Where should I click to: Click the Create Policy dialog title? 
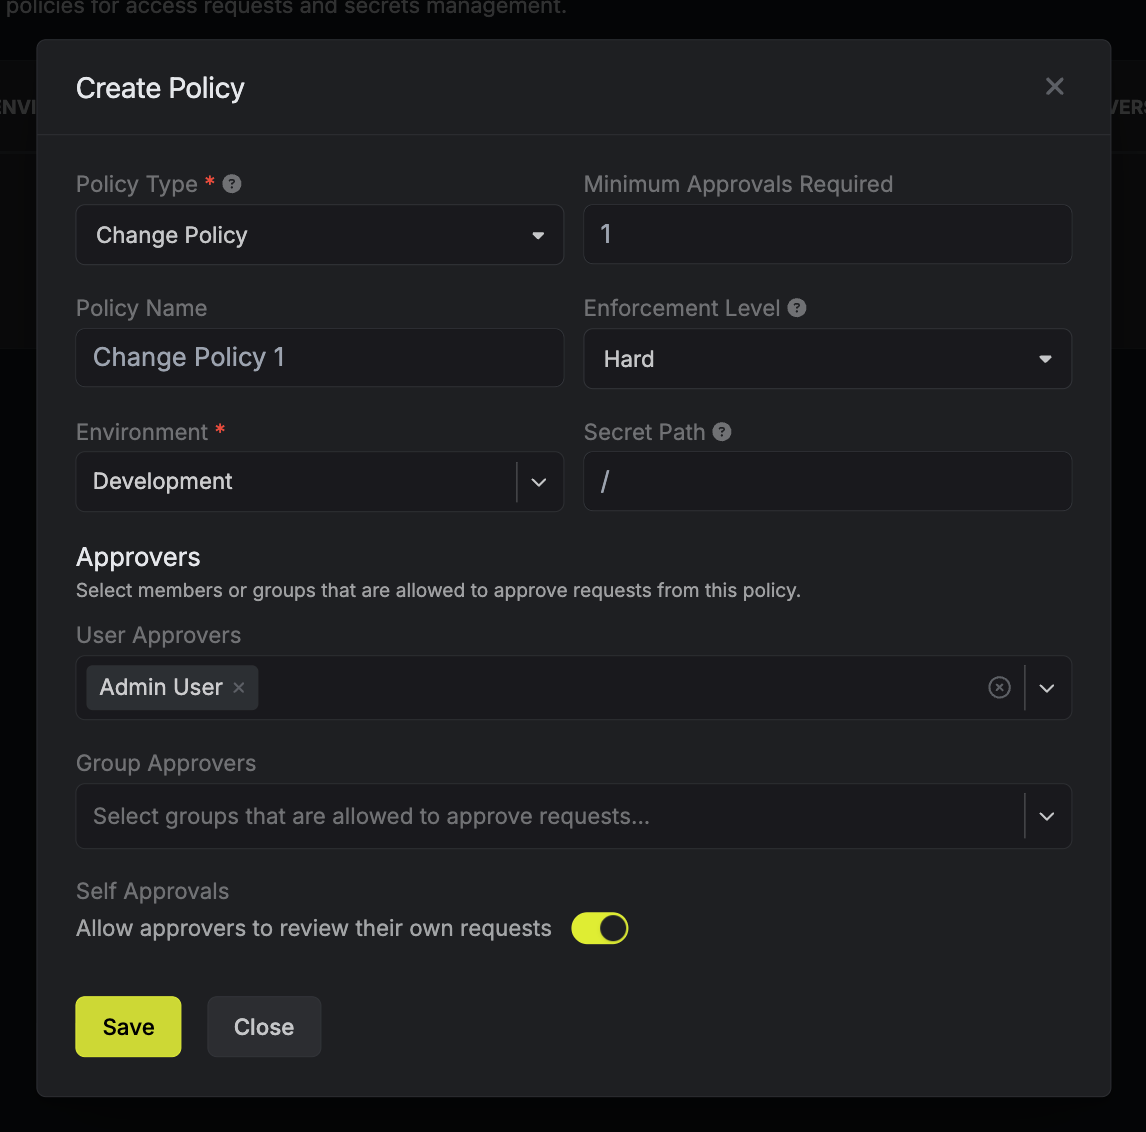point(160,88)
